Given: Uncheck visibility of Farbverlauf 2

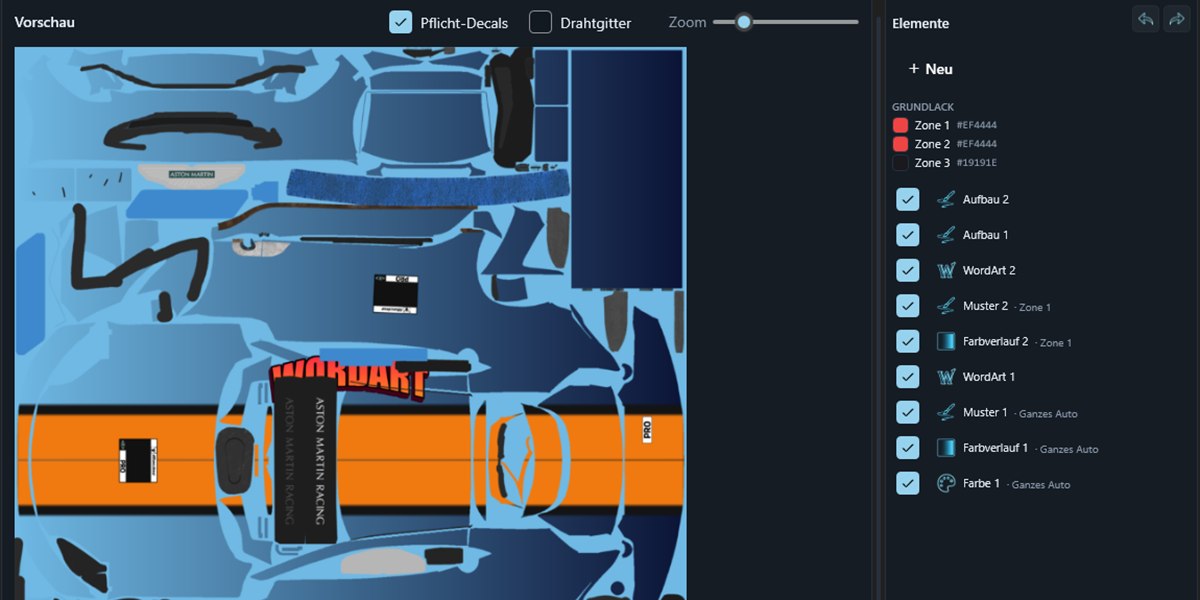Looking at the screenshot, I should pyautogui.click(x=907, y=341).
